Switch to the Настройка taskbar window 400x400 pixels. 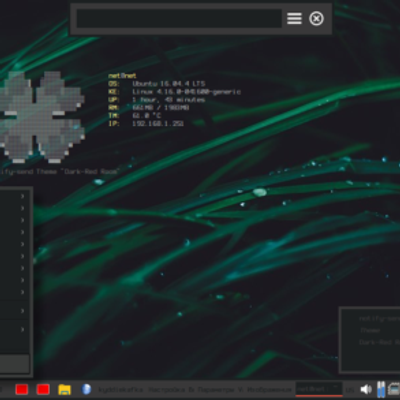[167, 389]
